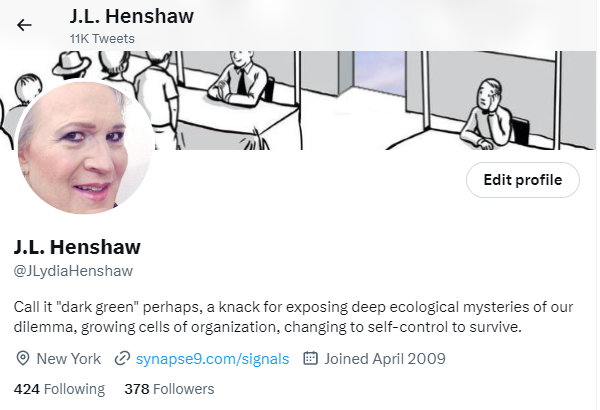600x410 pixels.
Task: Click the Edit profile button
Action: [x=522, y=180]
